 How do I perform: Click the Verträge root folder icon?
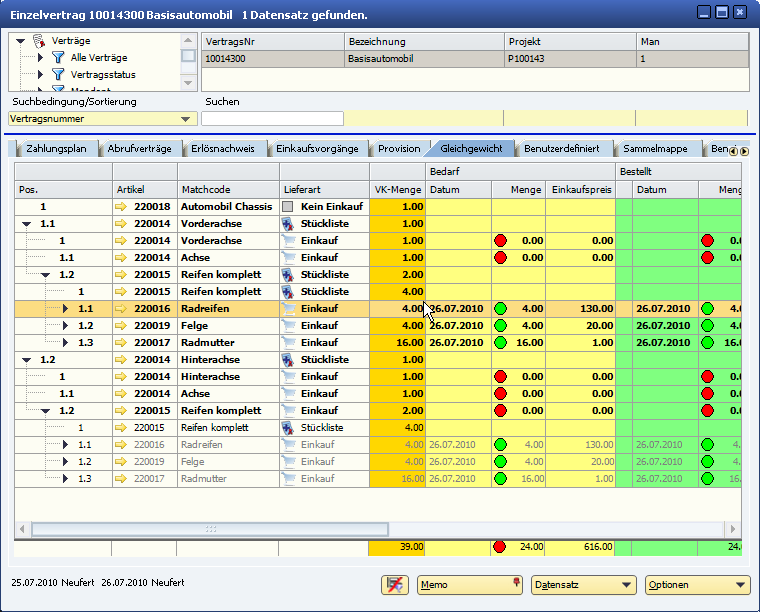(39, 41)
